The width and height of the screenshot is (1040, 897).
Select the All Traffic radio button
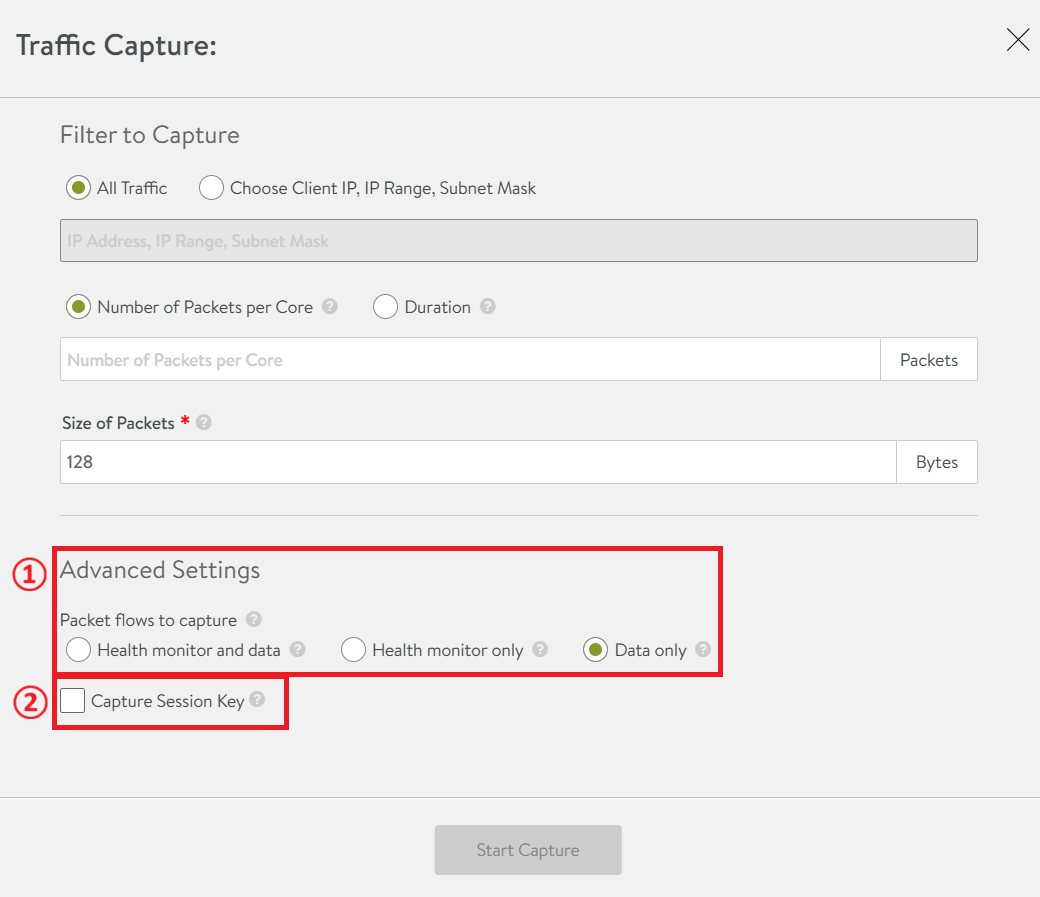click(x=78, y=188)
